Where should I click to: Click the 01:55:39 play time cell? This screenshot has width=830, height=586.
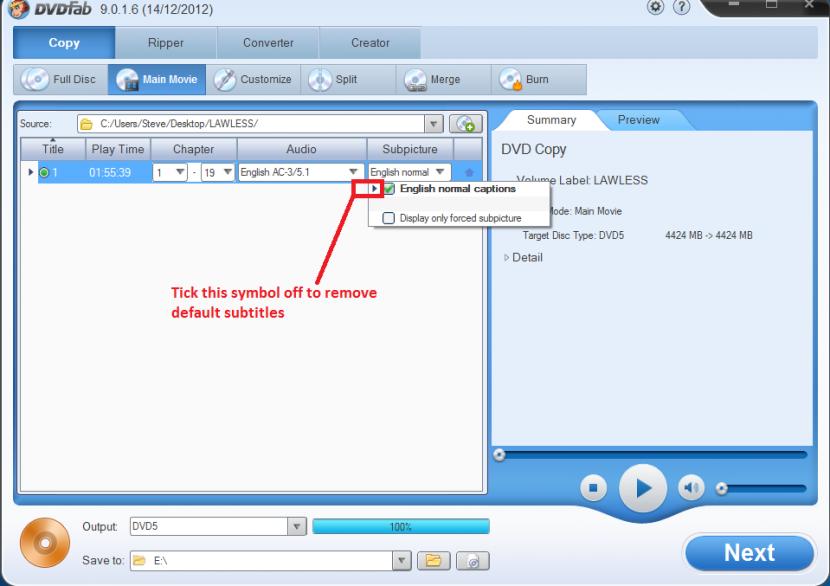(x=110, y=173)
